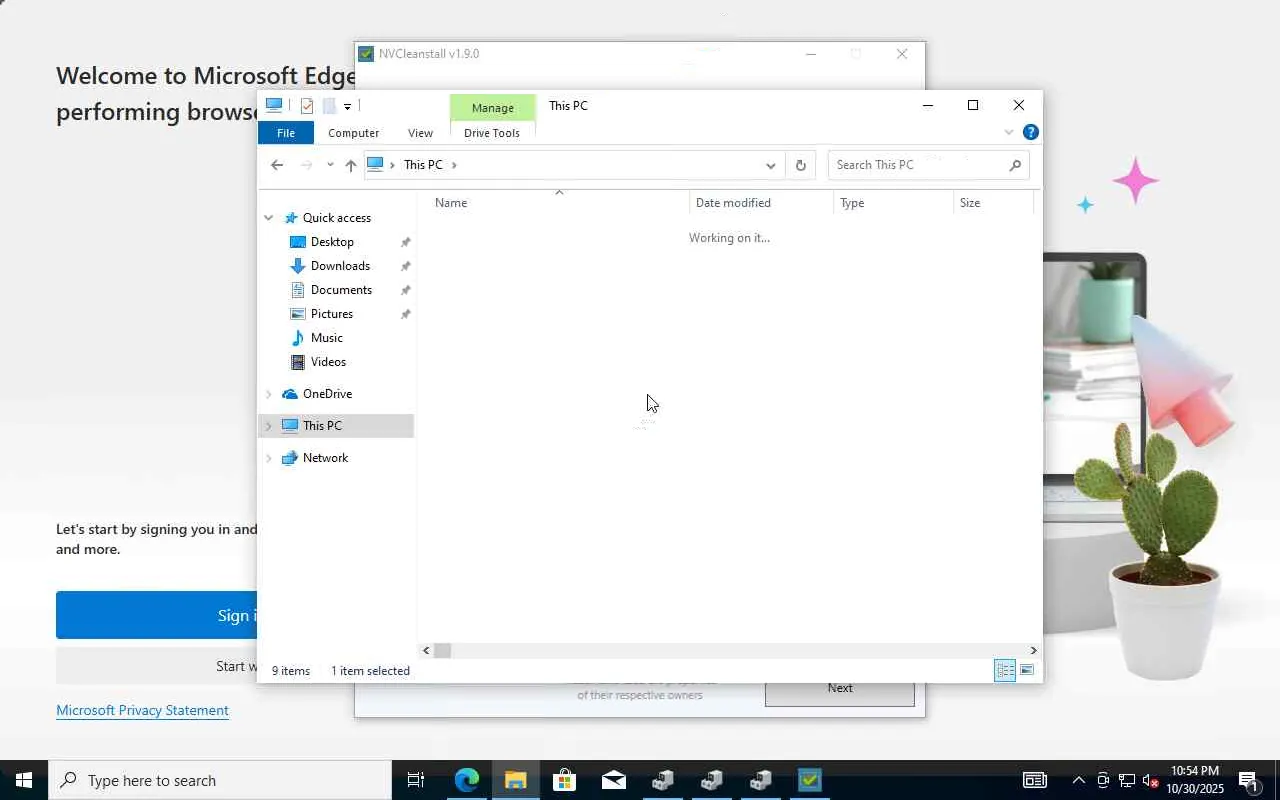Image resolution: width=1280 pixels, height=800 pixels.
Task: Click the This PC breadcrumb in address bar
Action: (x=423, y=165)
